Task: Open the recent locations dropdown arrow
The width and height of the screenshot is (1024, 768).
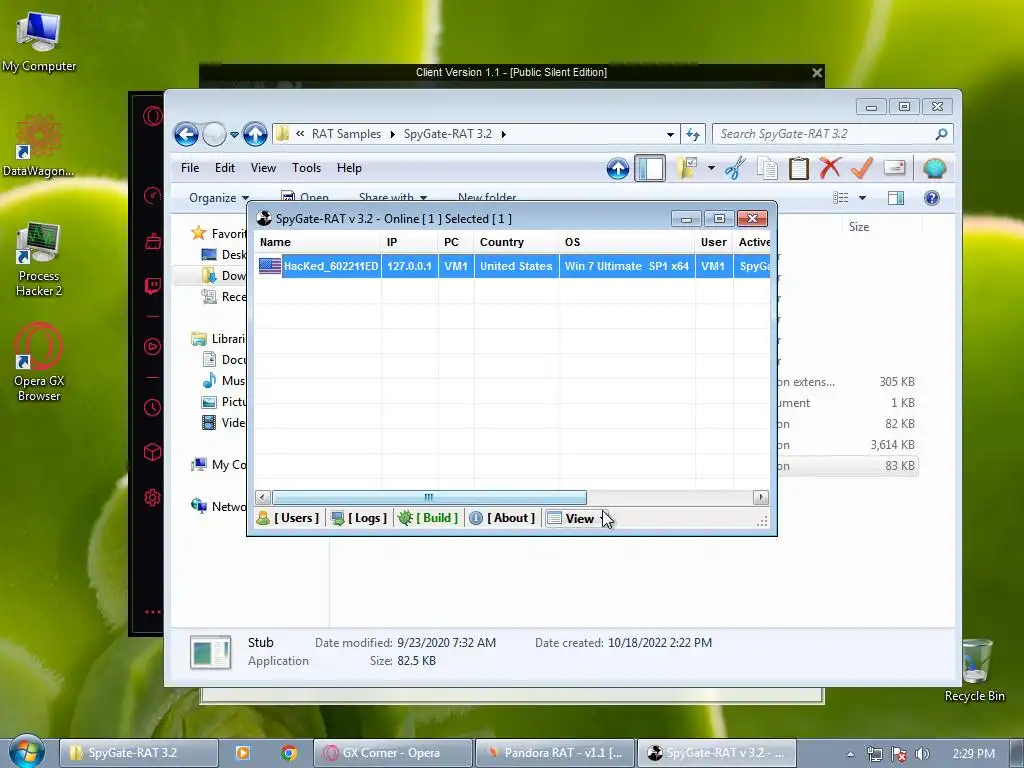Action: point(234,135)
